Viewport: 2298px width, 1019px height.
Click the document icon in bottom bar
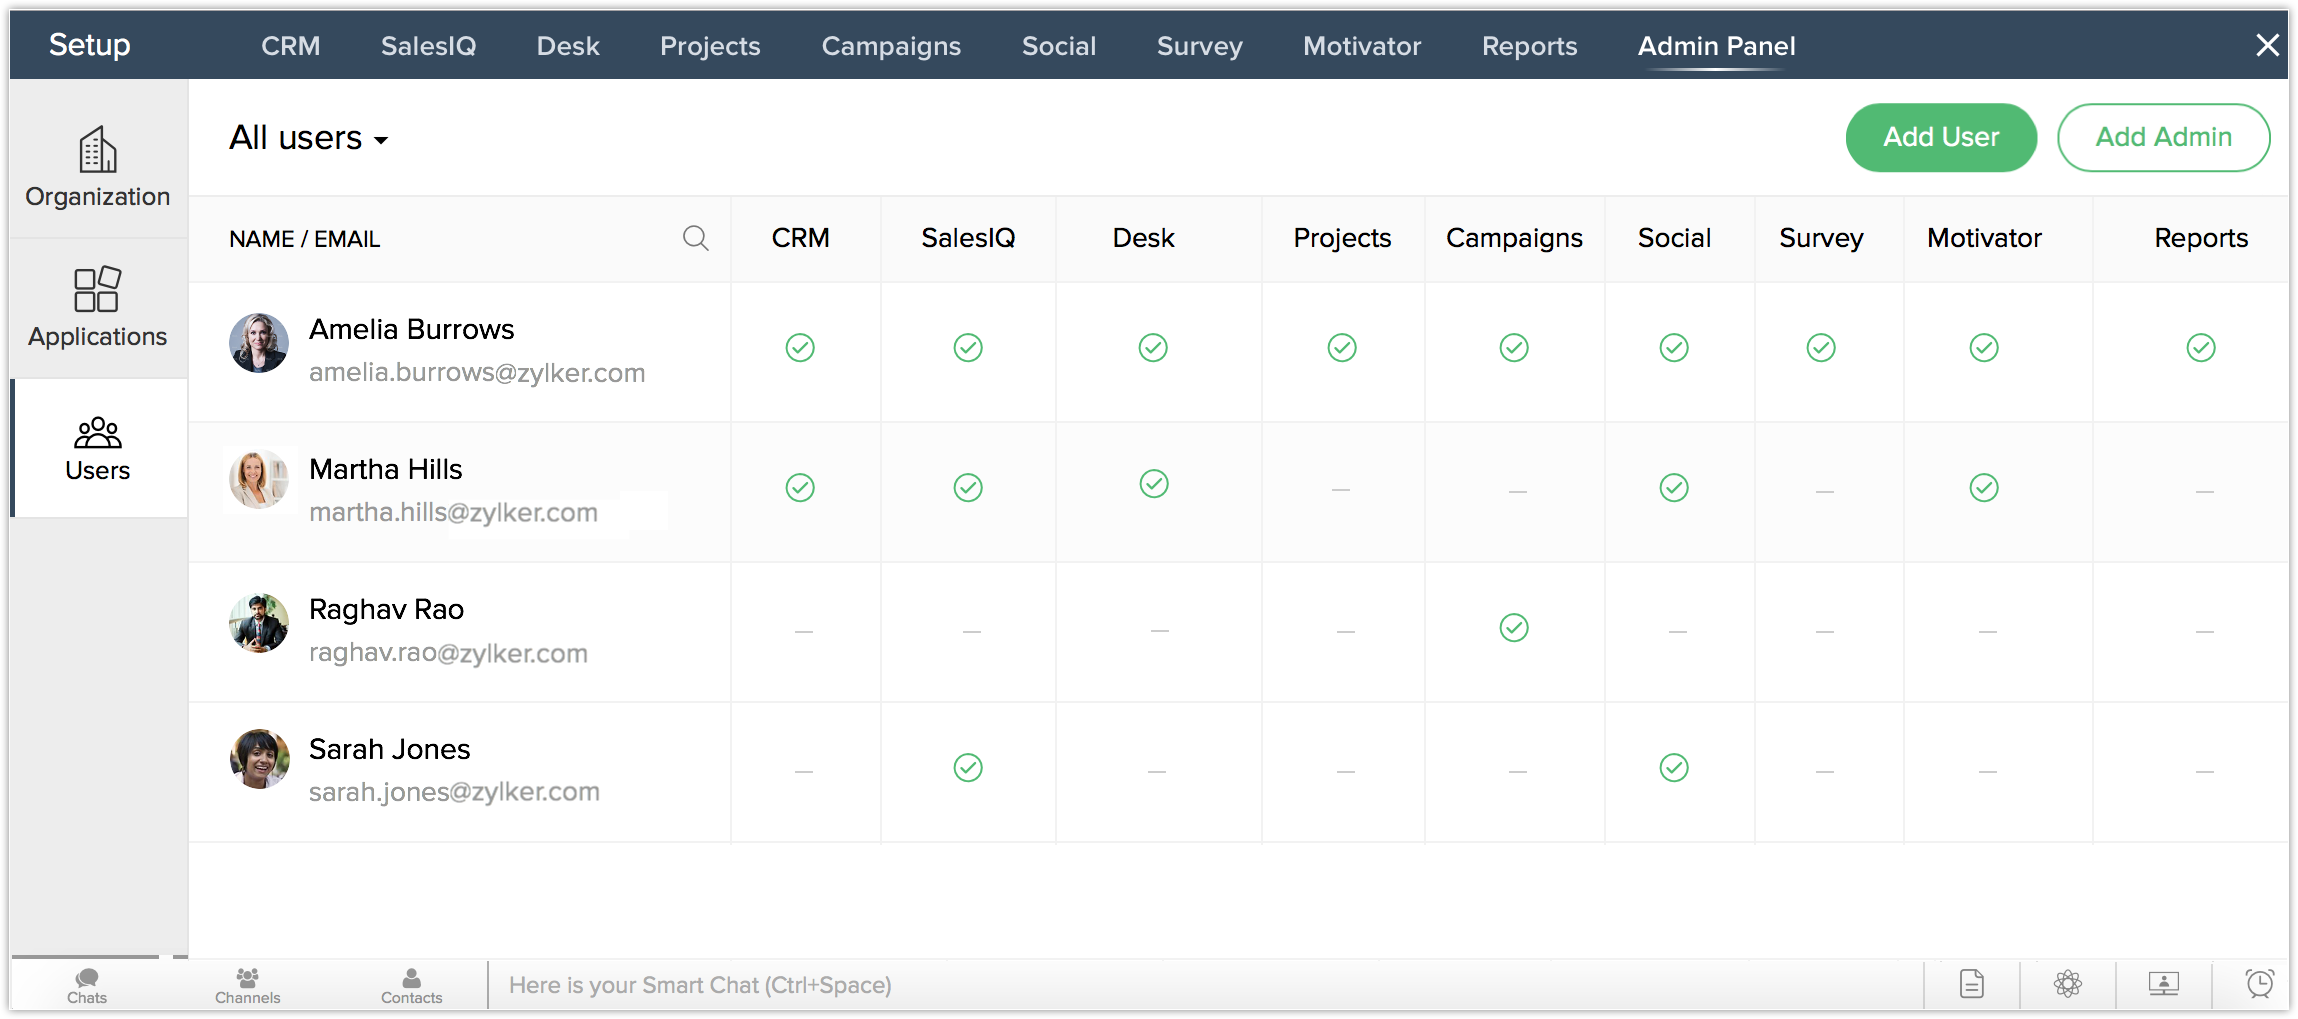pyautogui.click(x=1971, y=984)
